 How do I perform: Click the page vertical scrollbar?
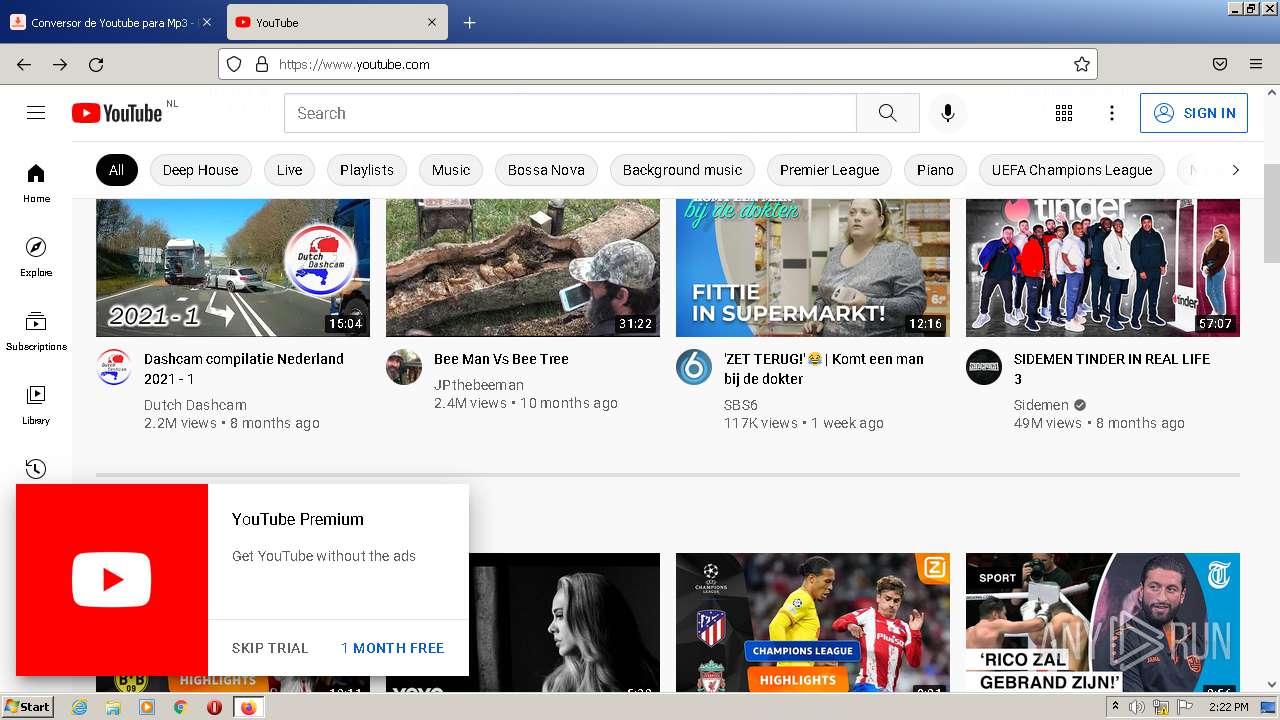(x=1271, y=212)
